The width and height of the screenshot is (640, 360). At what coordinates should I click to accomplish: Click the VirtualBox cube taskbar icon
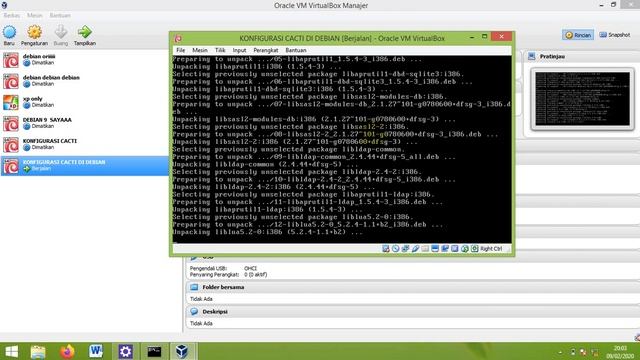coord(182,352)
